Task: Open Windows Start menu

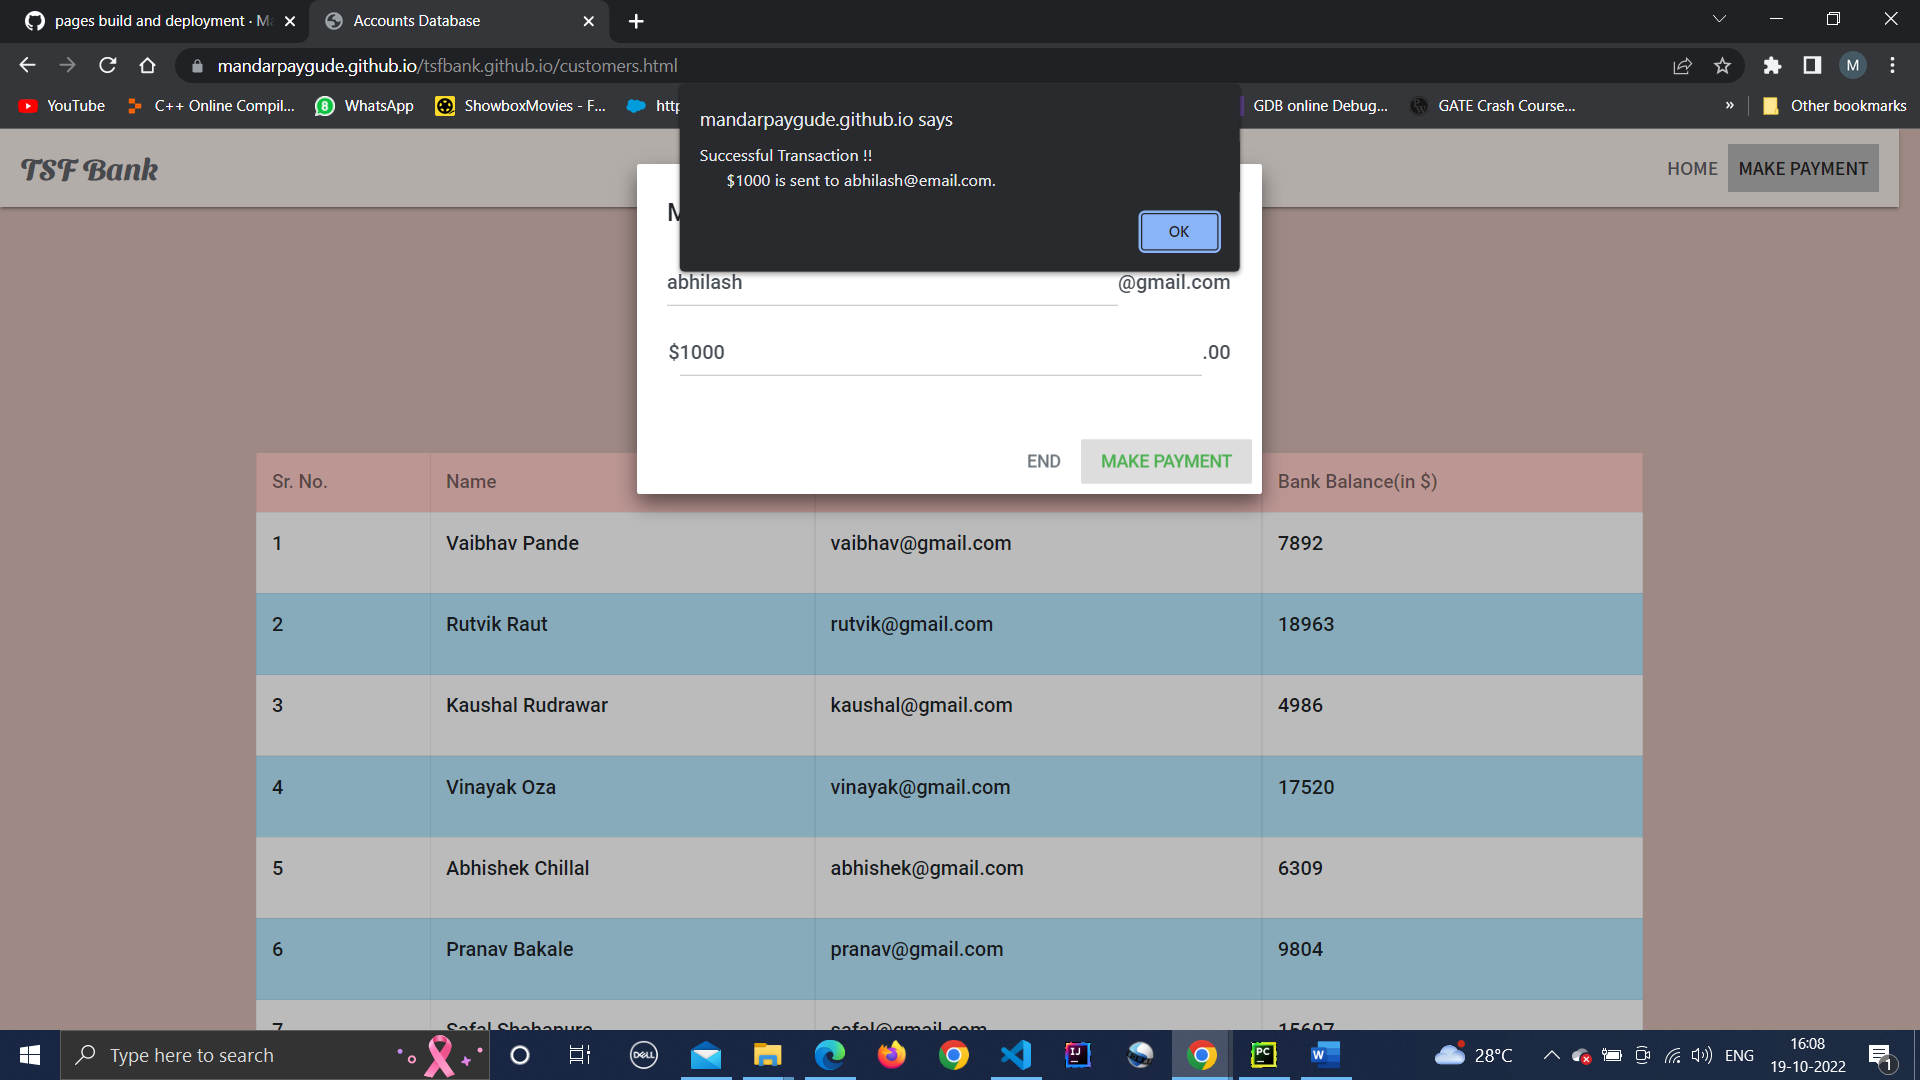Action: [30, 1055]
